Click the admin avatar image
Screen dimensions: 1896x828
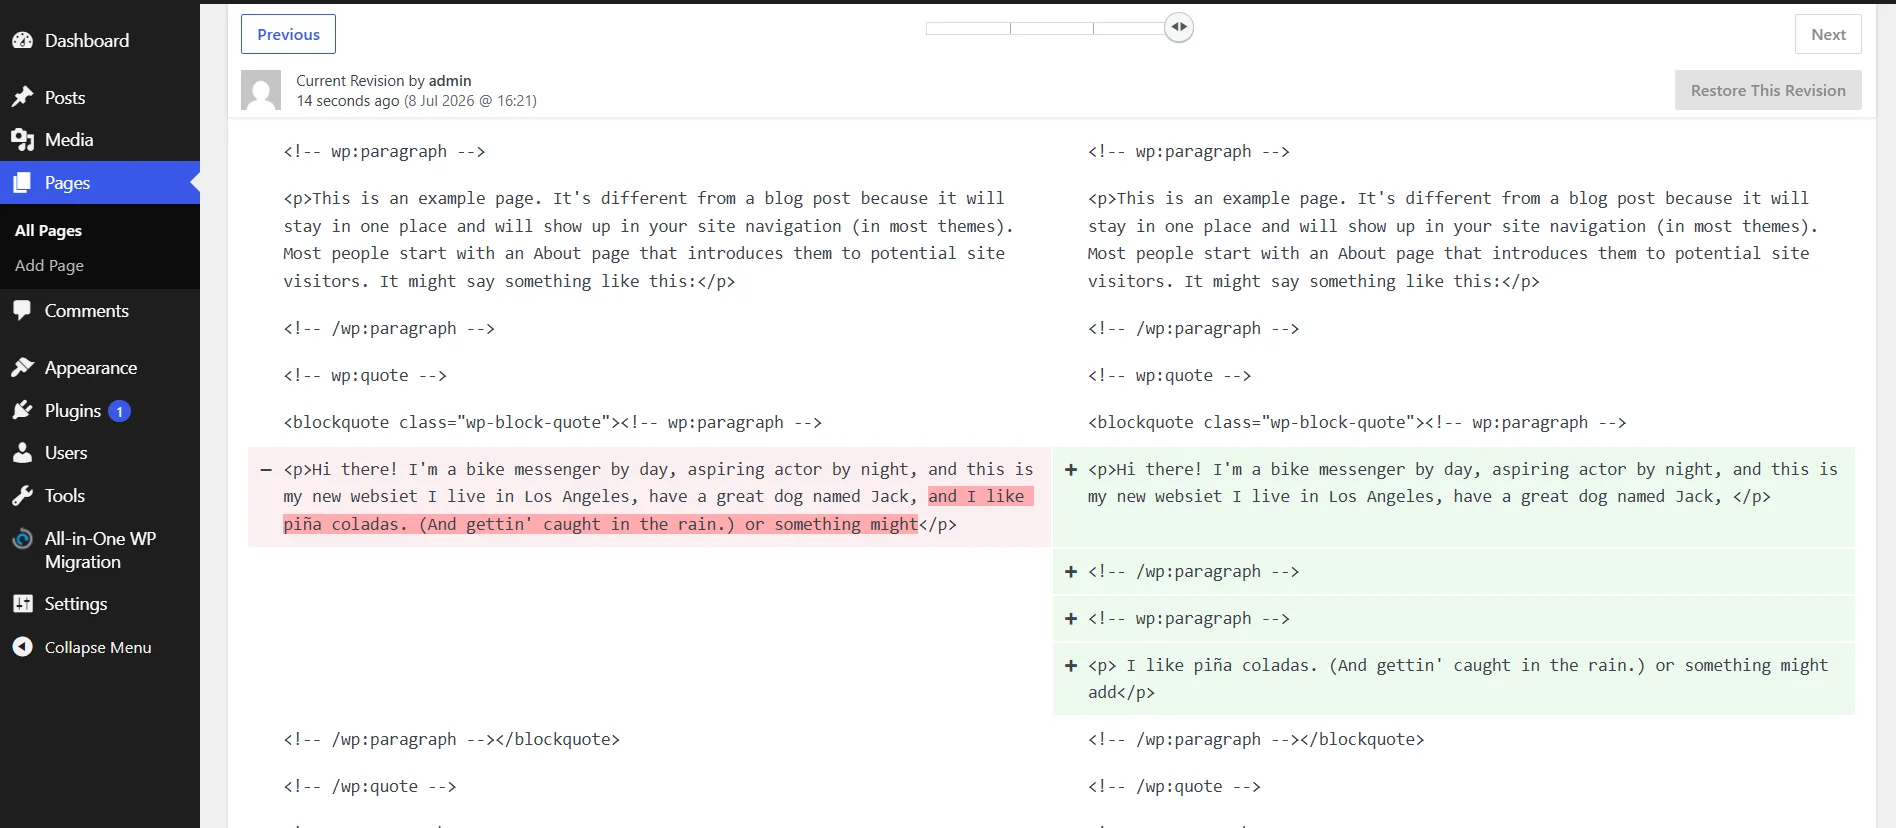(261, 90)
